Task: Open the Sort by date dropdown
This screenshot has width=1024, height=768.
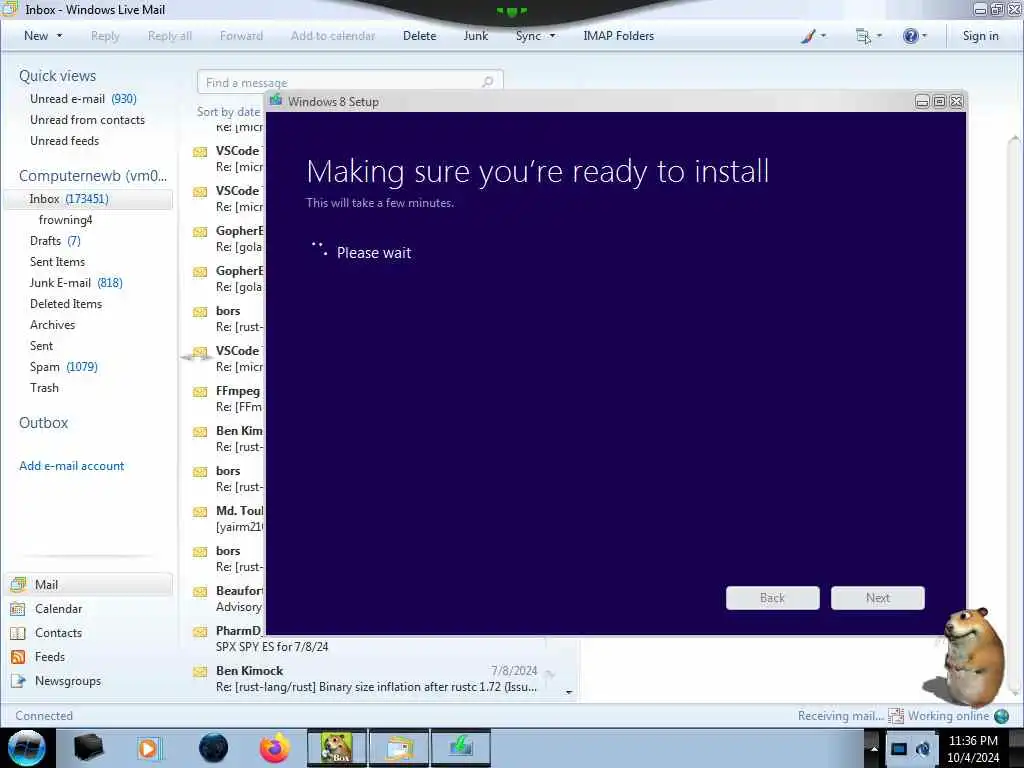Action: coord(228,112)
